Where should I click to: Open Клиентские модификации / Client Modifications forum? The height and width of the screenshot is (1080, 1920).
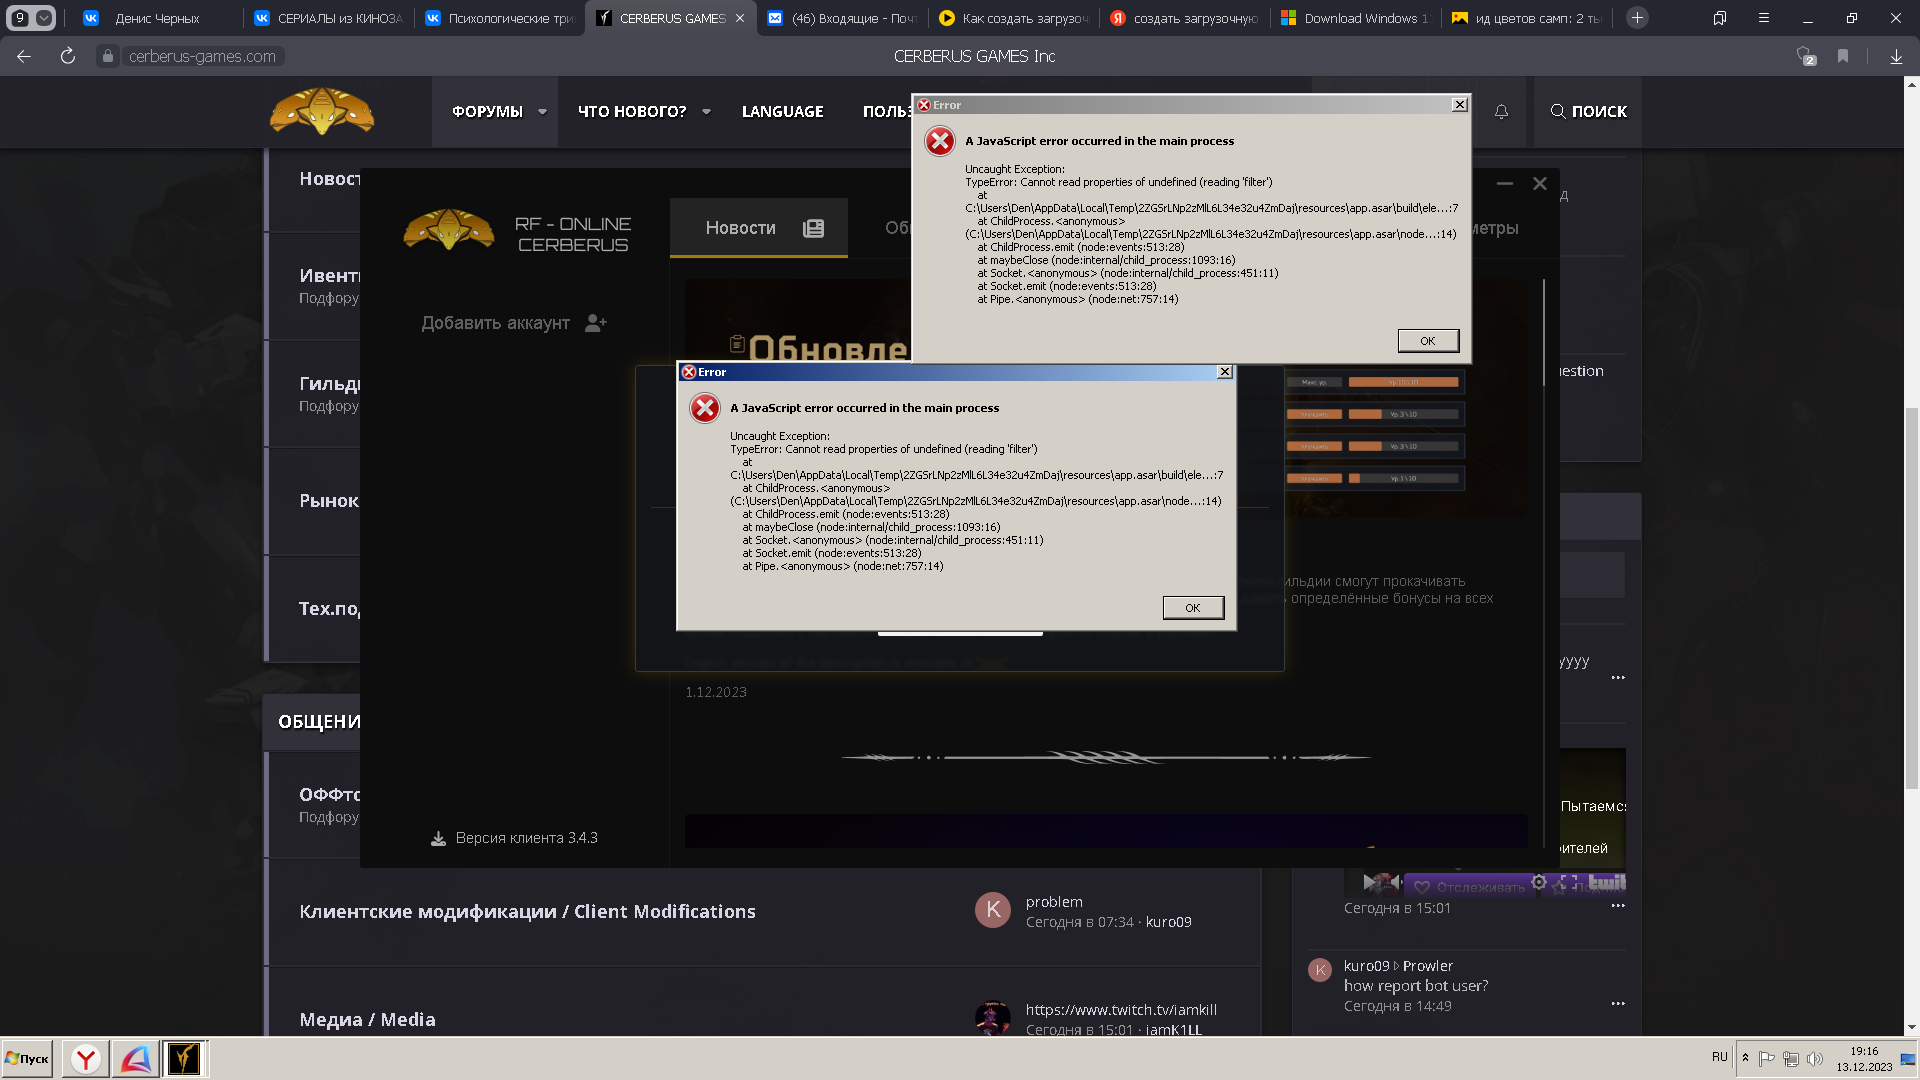[527, 911]
